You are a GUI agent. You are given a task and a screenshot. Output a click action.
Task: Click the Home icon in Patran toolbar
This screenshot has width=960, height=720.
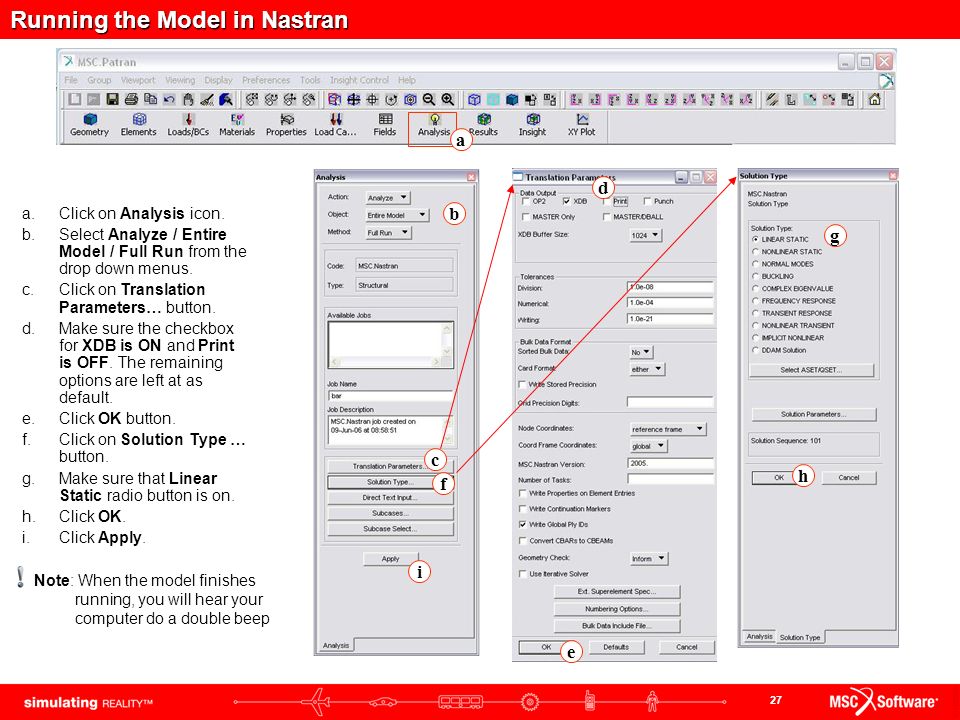[875, 99]
